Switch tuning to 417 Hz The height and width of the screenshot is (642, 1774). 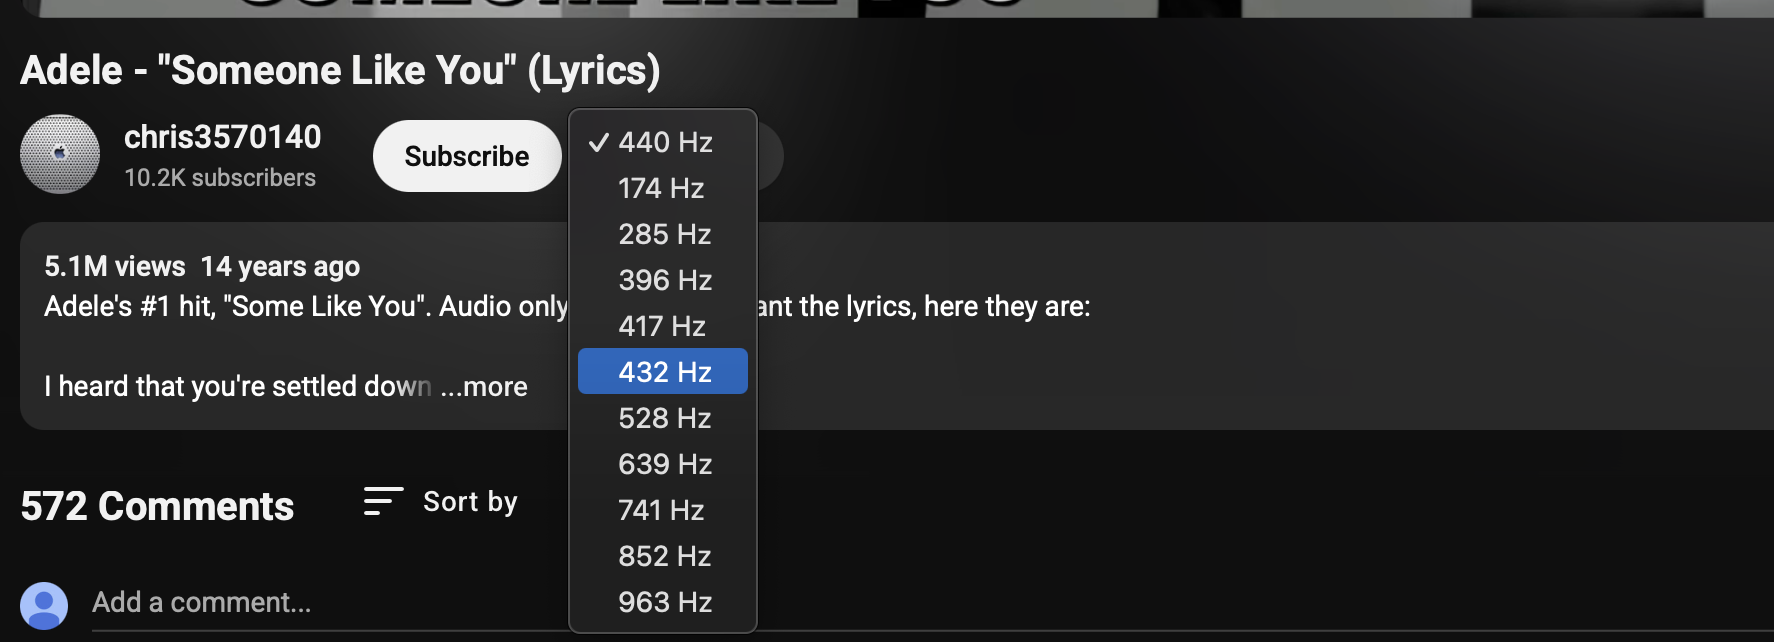[661, 326]
